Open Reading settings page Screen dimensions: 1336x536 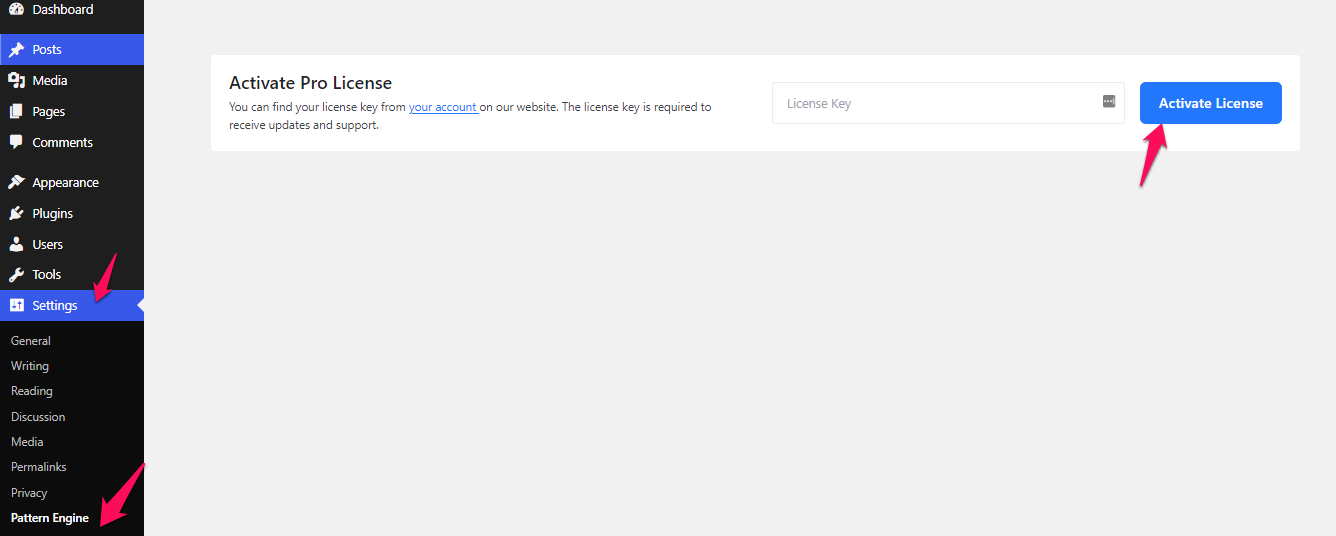tap(32, 391)
